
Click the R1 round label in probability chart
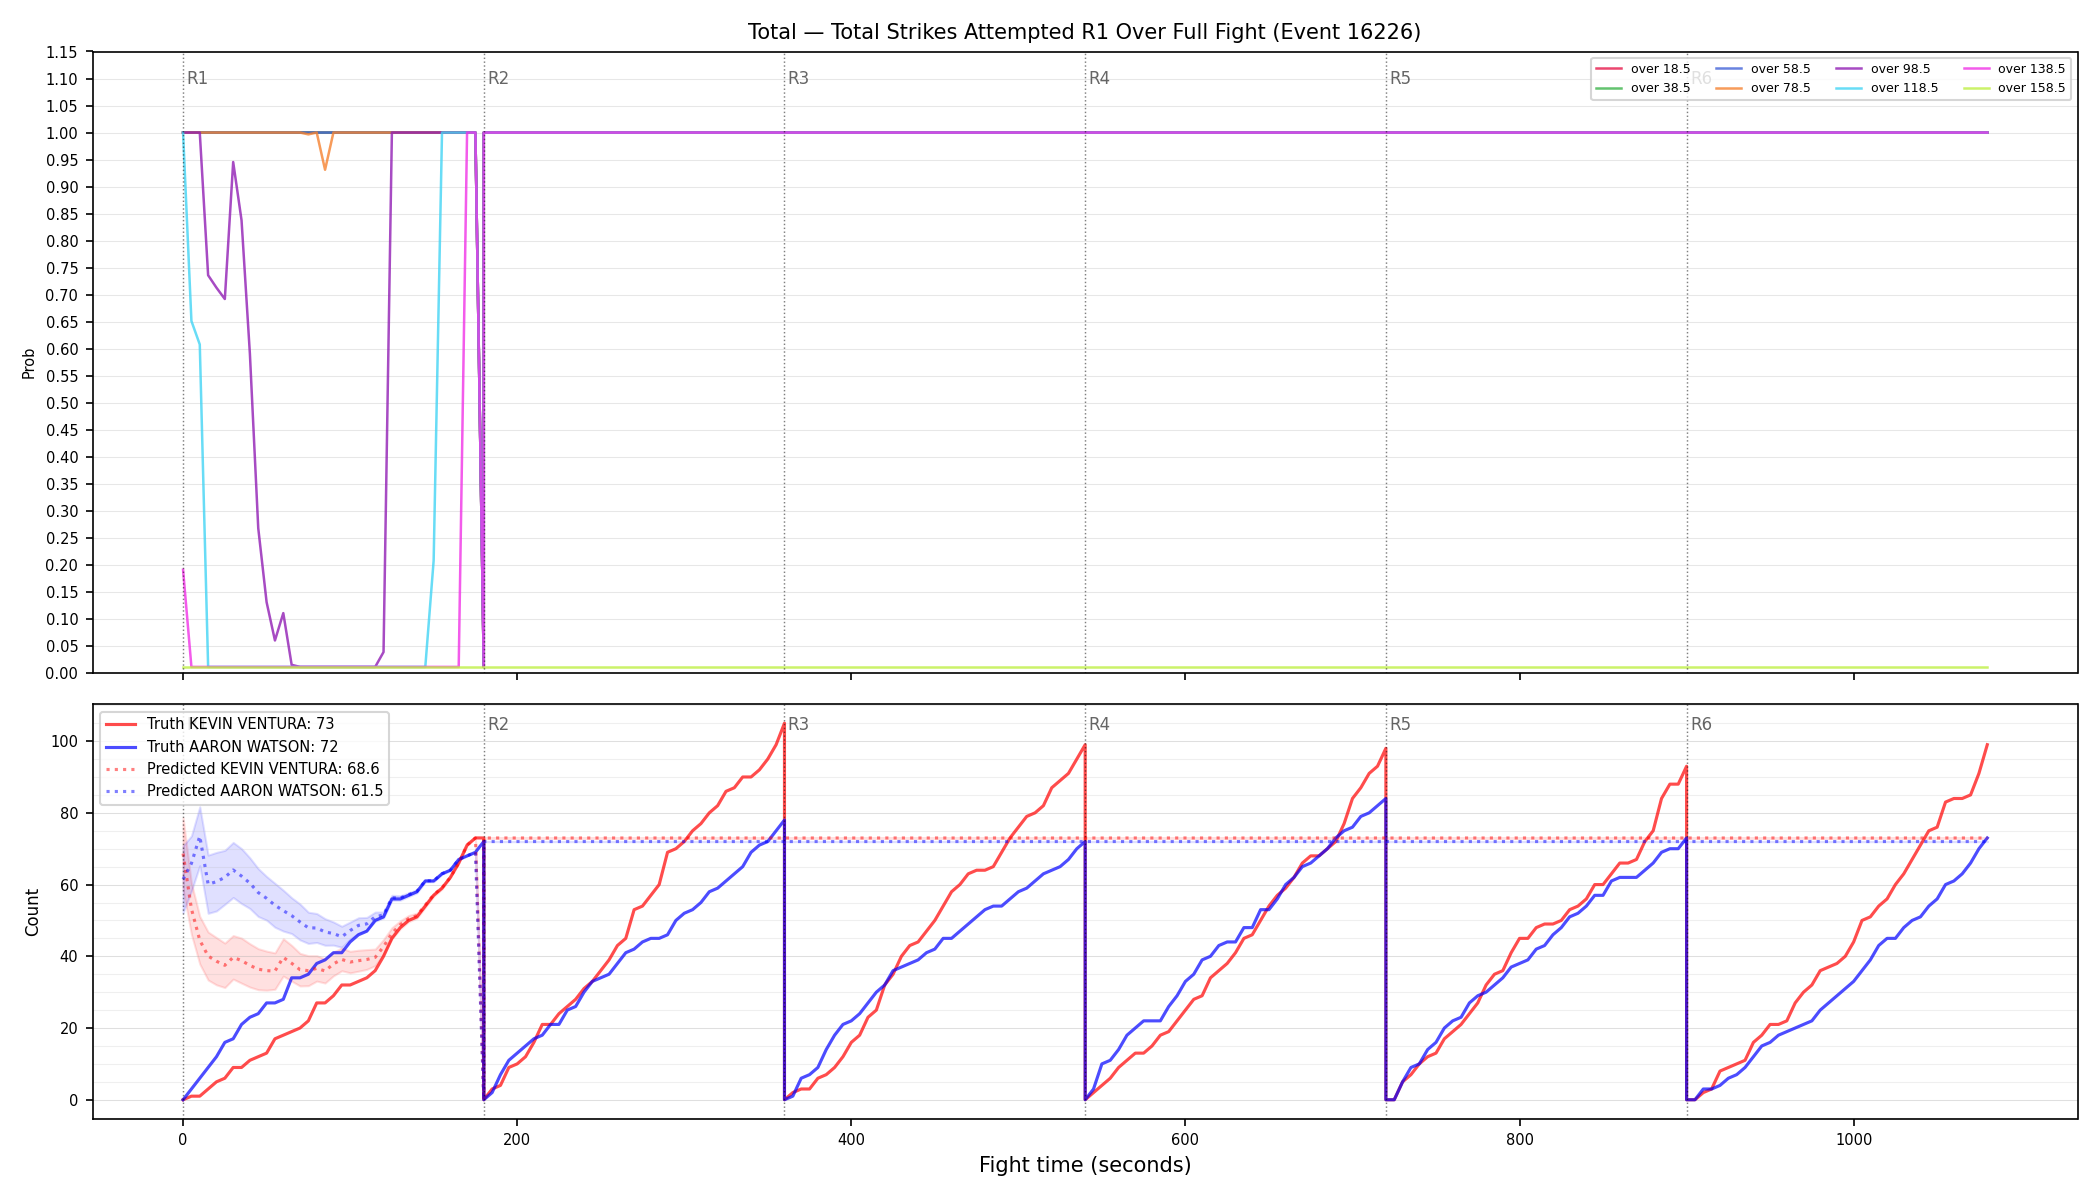[x=197, y=78]
